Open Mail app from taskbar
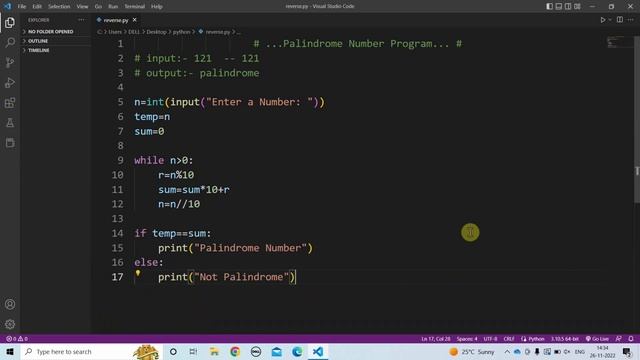Viewport: 640px width, 360px height. [276, 351]
